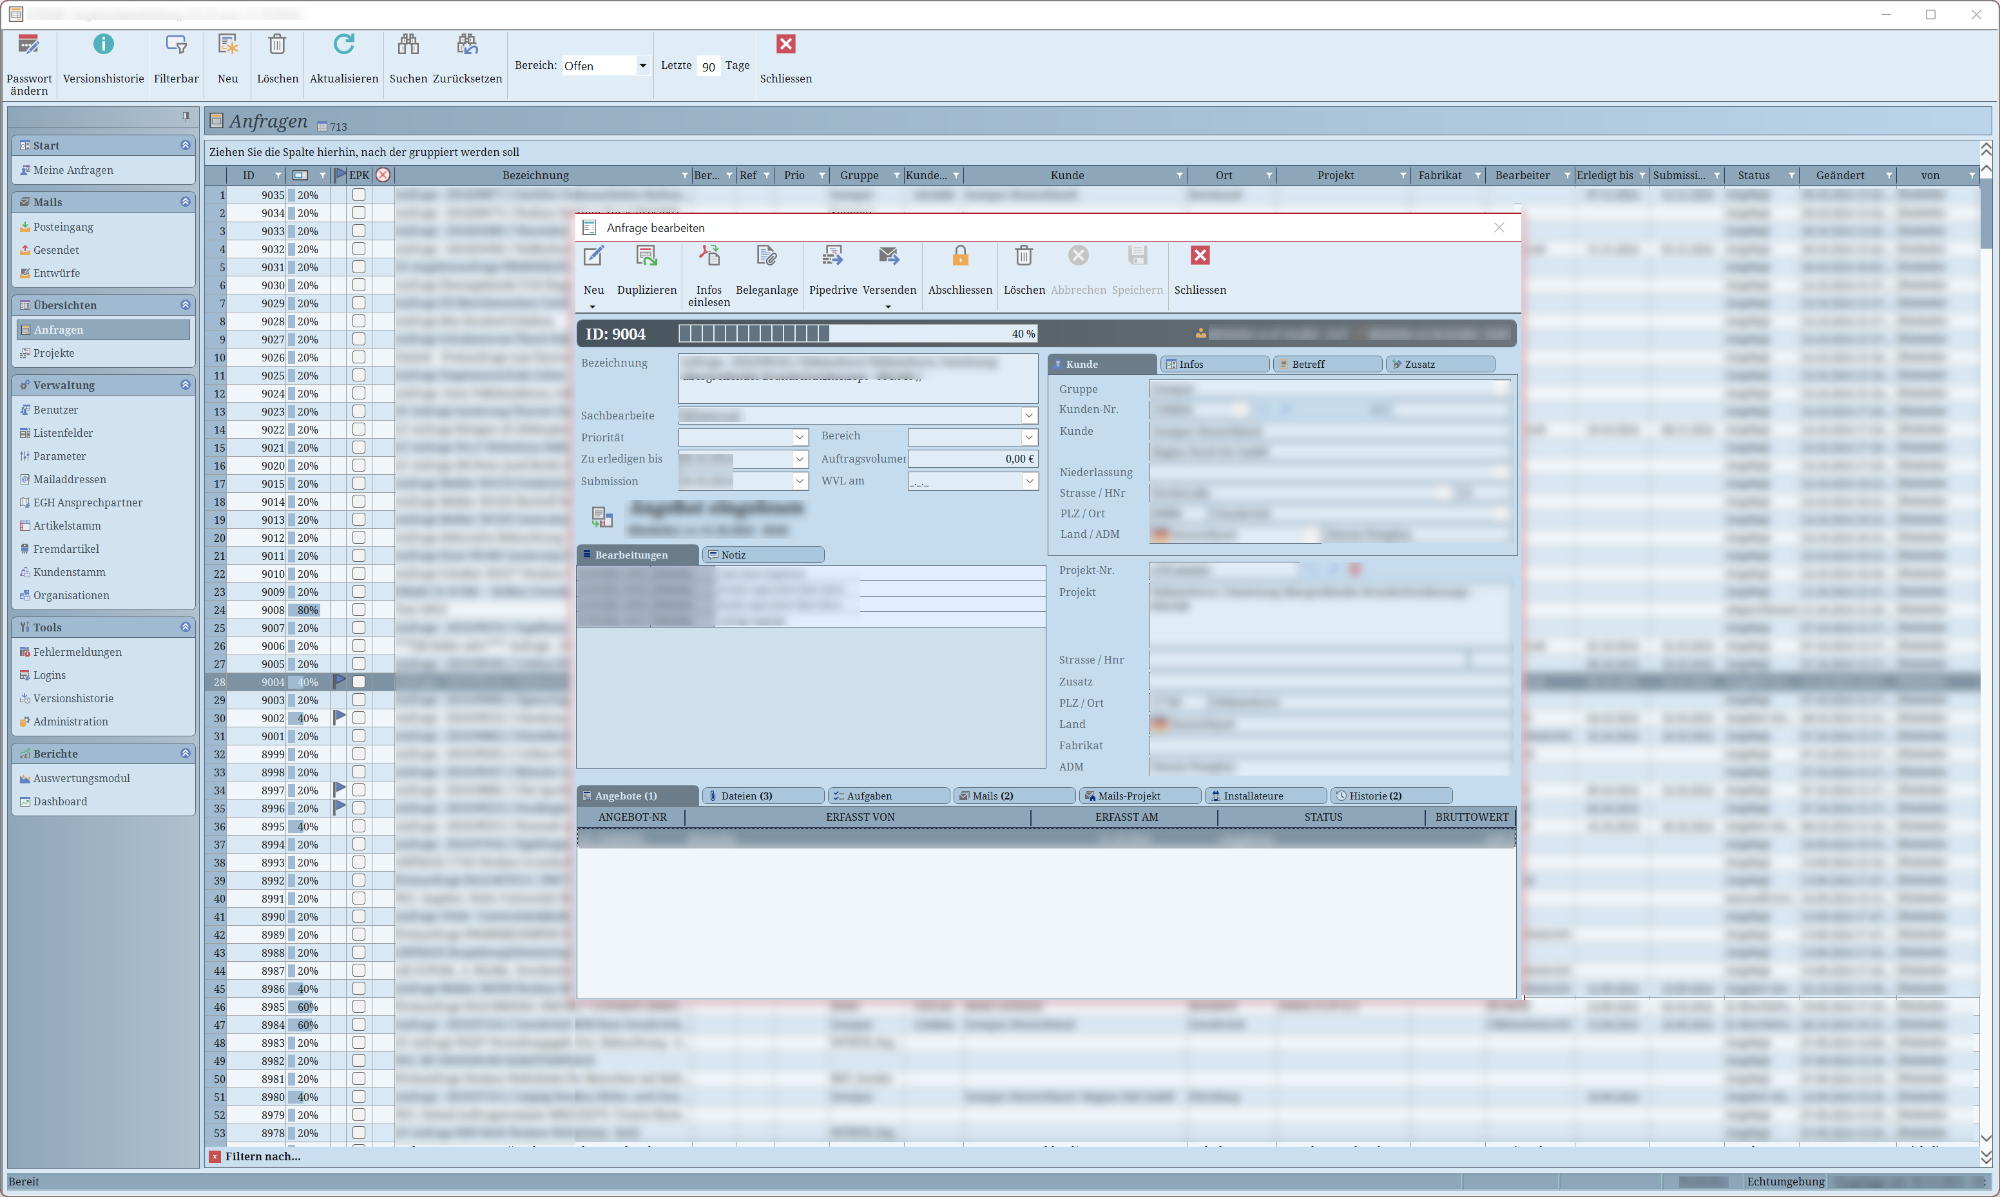Click the Versionshistorie info icon

click(103, 45)
